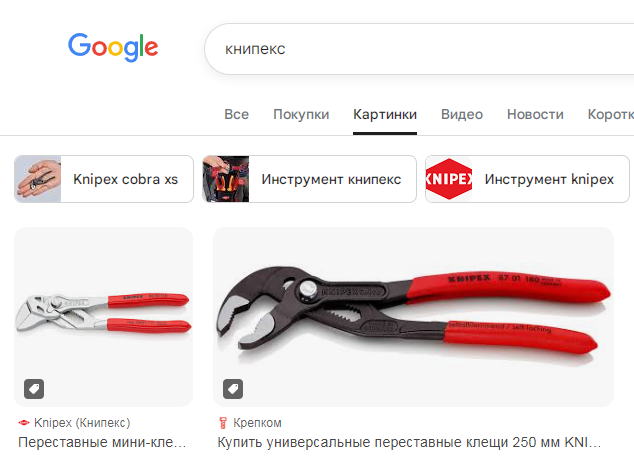
Task: Click the Knipex favicon beside Knipex (Книпекс)
Action: tap(24, 423)
